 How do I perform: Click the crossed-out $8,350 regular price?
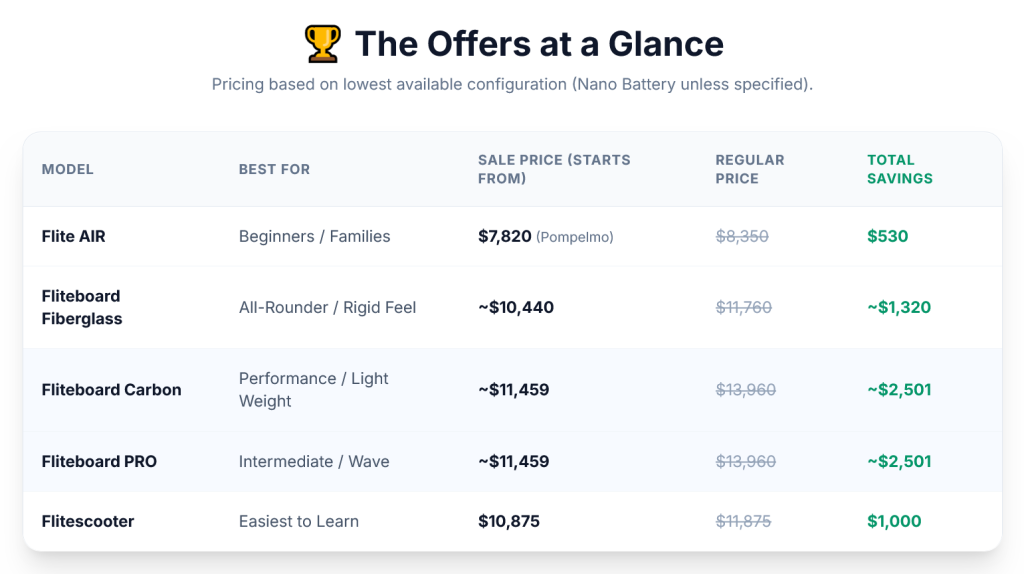(742, 236)
